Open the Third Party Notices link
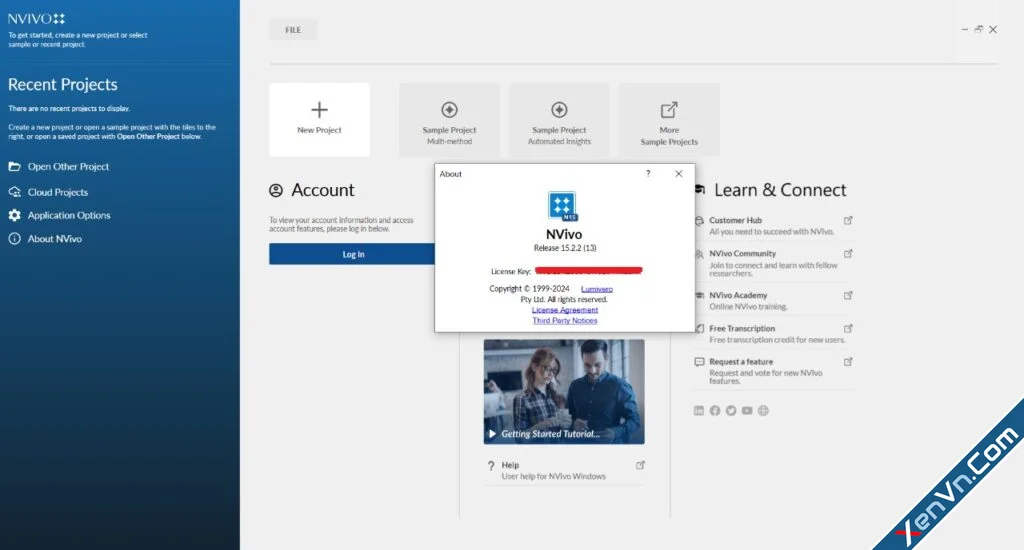The height and width of the screenshot is (550, 1024). (565, 320)
